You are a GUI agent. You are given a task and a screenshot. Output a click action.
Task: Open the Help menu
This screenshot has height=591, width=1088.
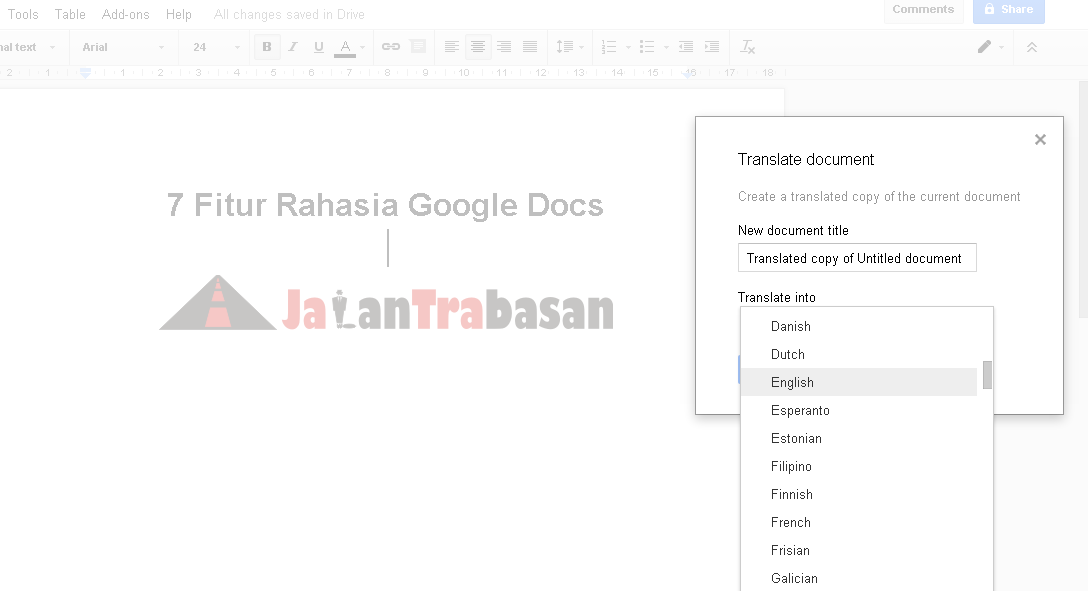point(178,14)
